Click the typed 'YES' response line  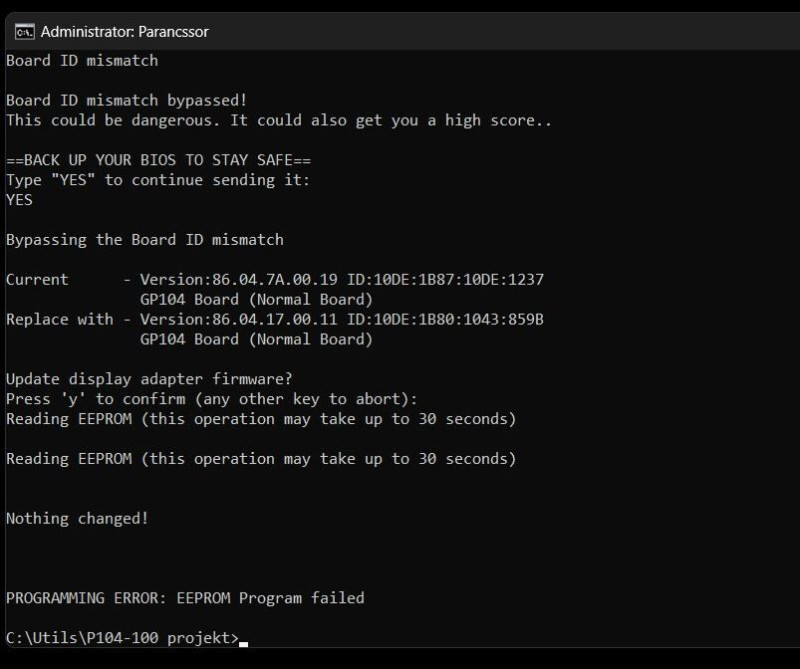tap(19, 200)
